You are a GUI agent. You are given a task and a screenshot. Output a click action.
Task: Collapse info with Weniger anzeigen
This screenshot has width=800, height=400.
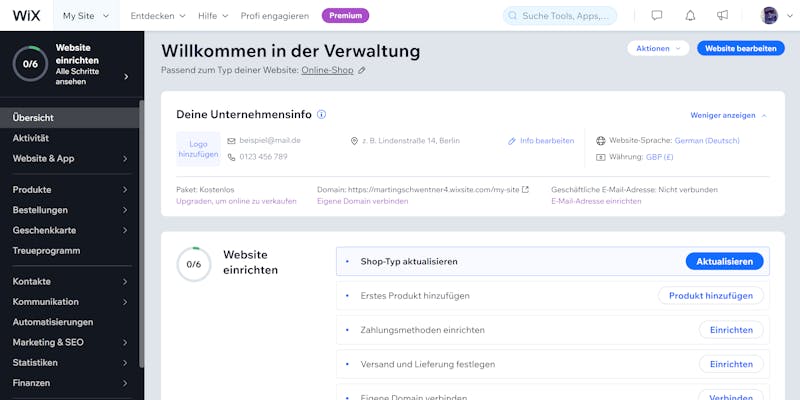[x=729, y=115]
